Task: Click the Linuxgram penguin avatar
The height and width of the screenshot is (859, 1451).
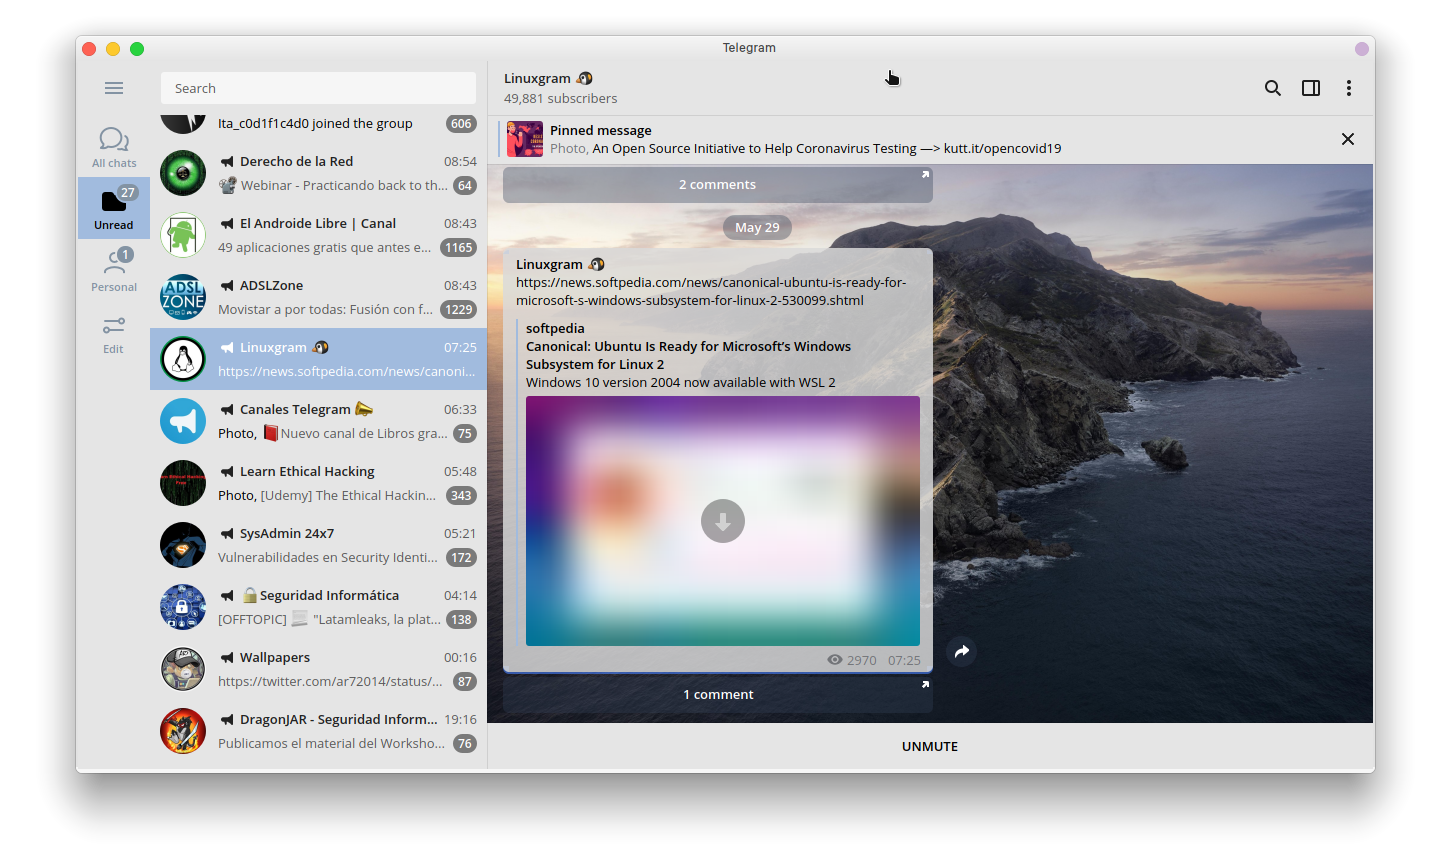Action: tap(183, 359)
